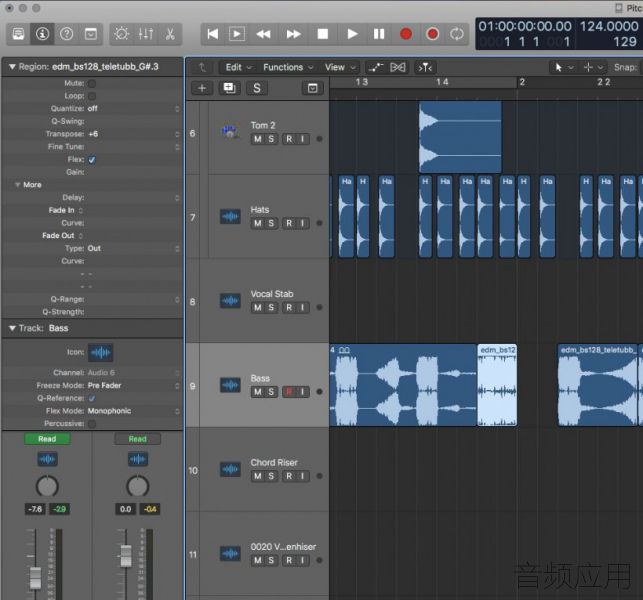Show automation curve button in tracks menu bar
643x600 pixels.
(x=376, y=67)
